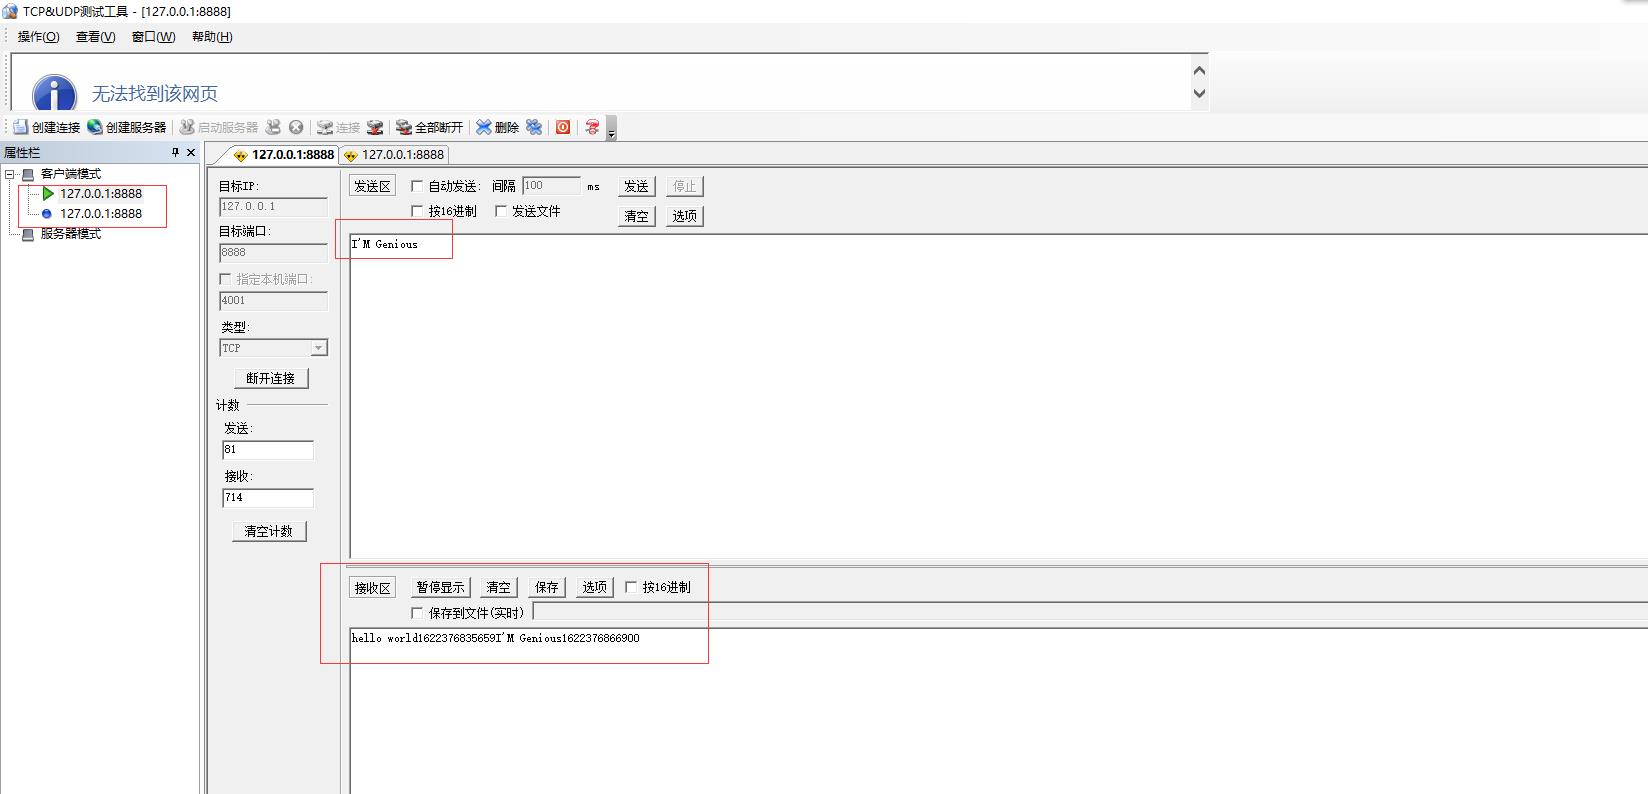
Task: Click the received text starting "hello world"
Action: [495, 638]
